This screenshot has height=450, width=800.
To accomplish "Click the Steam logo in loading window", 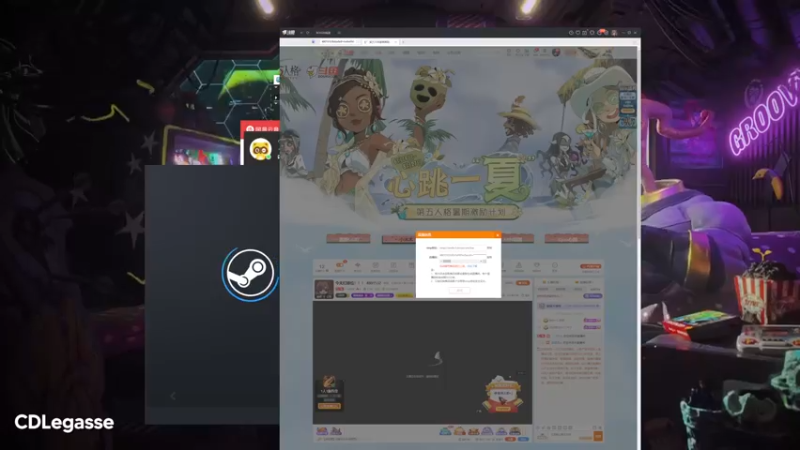I will click(250, 272).
